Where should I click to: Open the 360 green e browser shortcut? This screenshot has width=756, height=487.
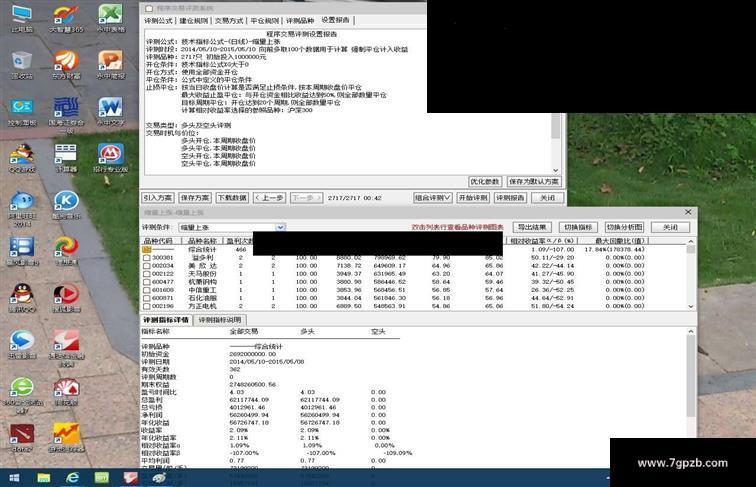pos(22,394)
